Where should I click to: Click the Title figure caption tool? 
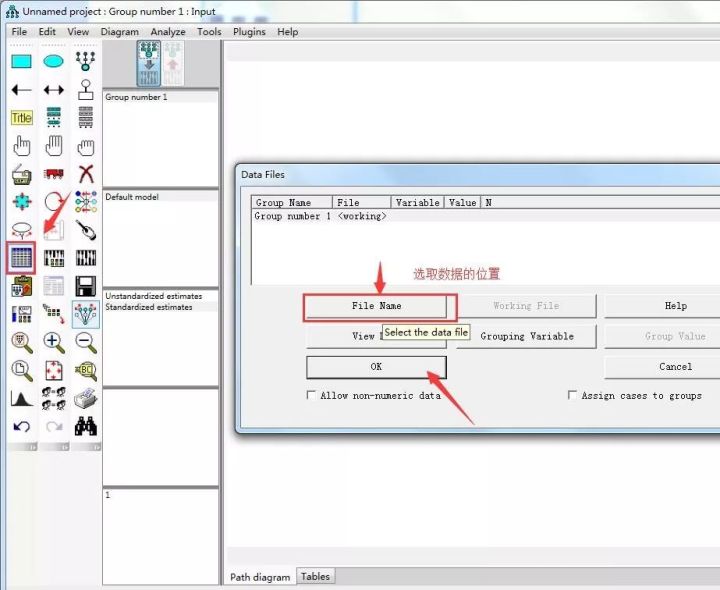click(x=21, y=118)
